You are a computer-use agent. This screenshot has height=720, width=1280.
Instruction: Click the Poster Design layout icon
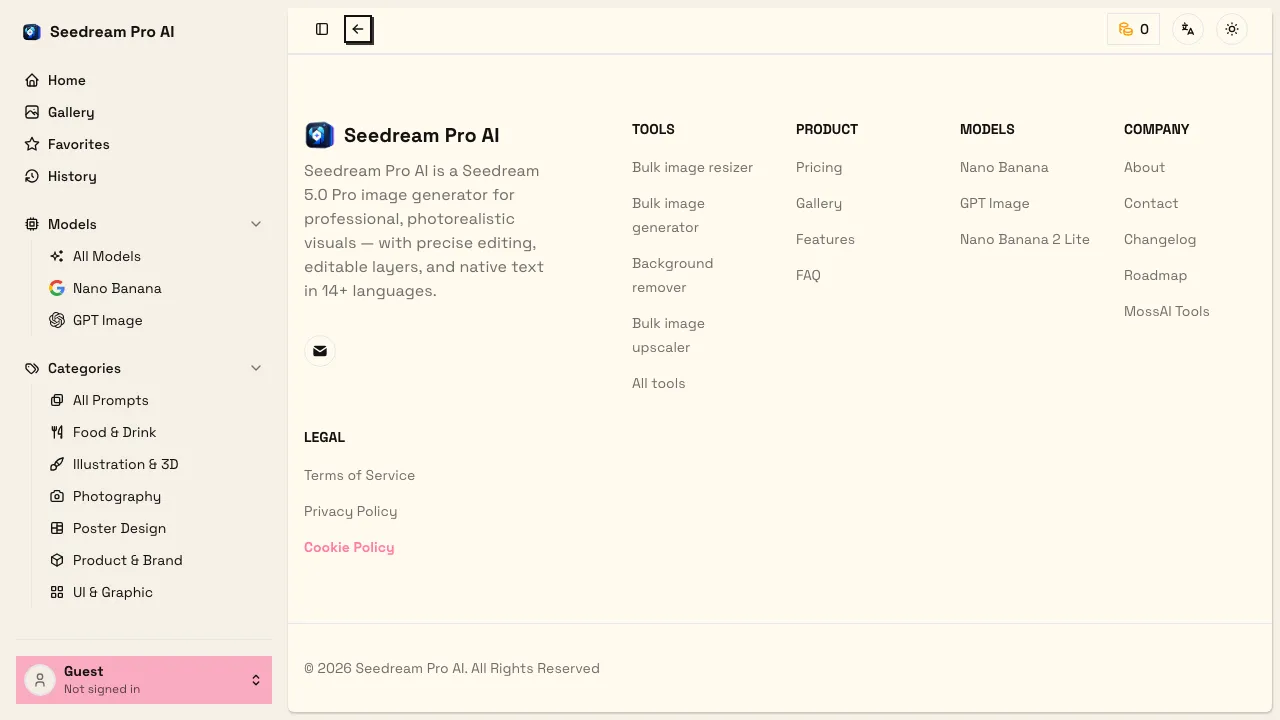pyautogui.click(x=57, y=528)
